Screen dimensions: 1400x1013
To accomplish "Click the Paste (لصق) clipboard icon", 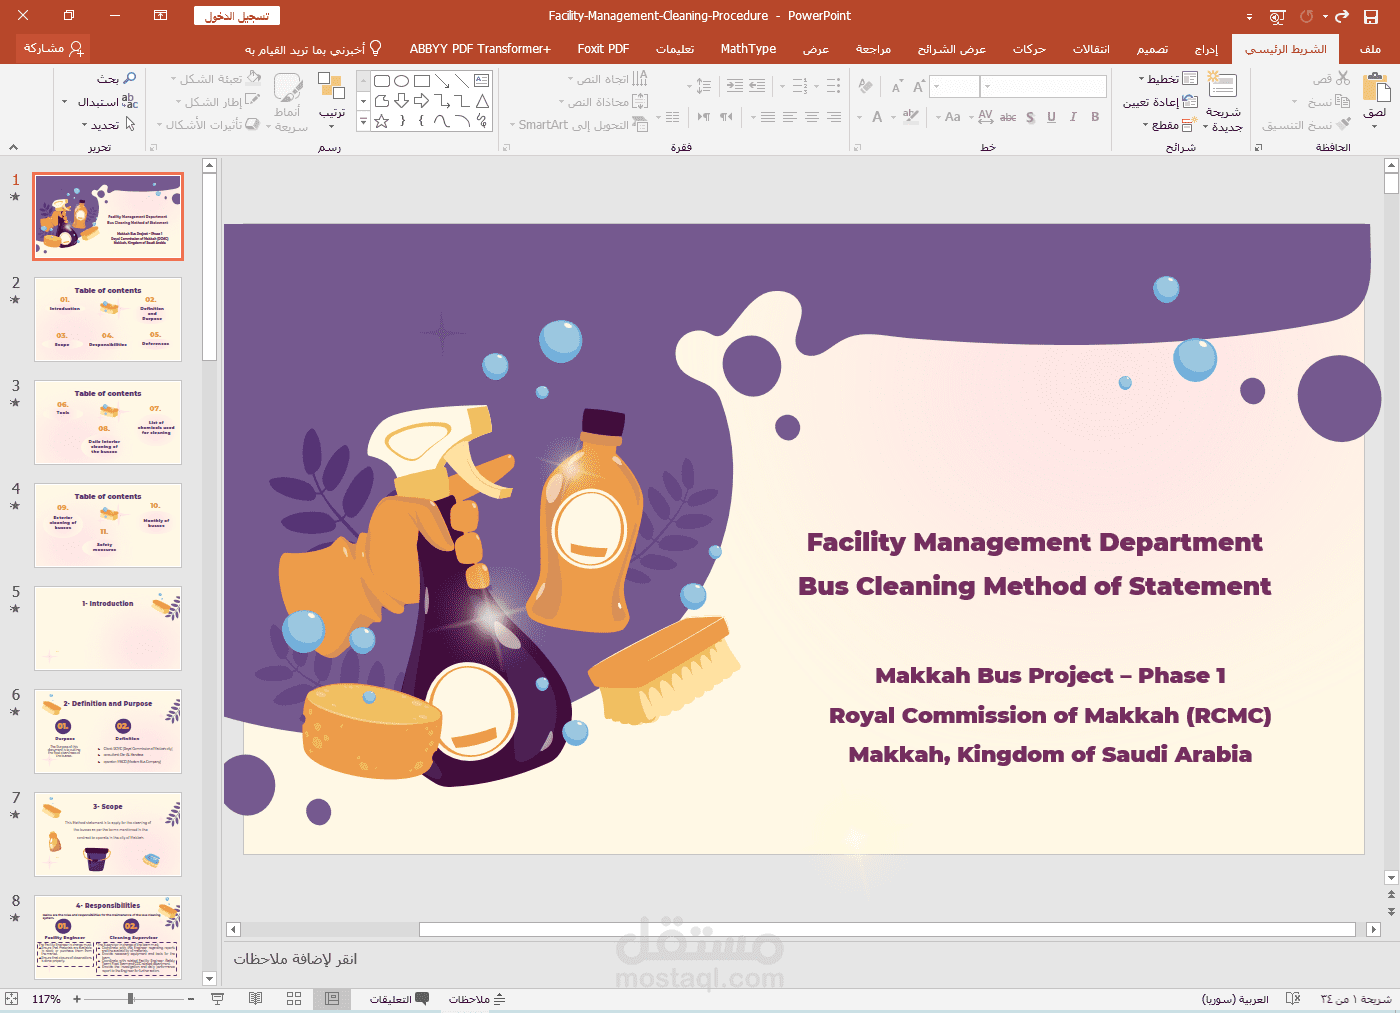I will 1376,88.
